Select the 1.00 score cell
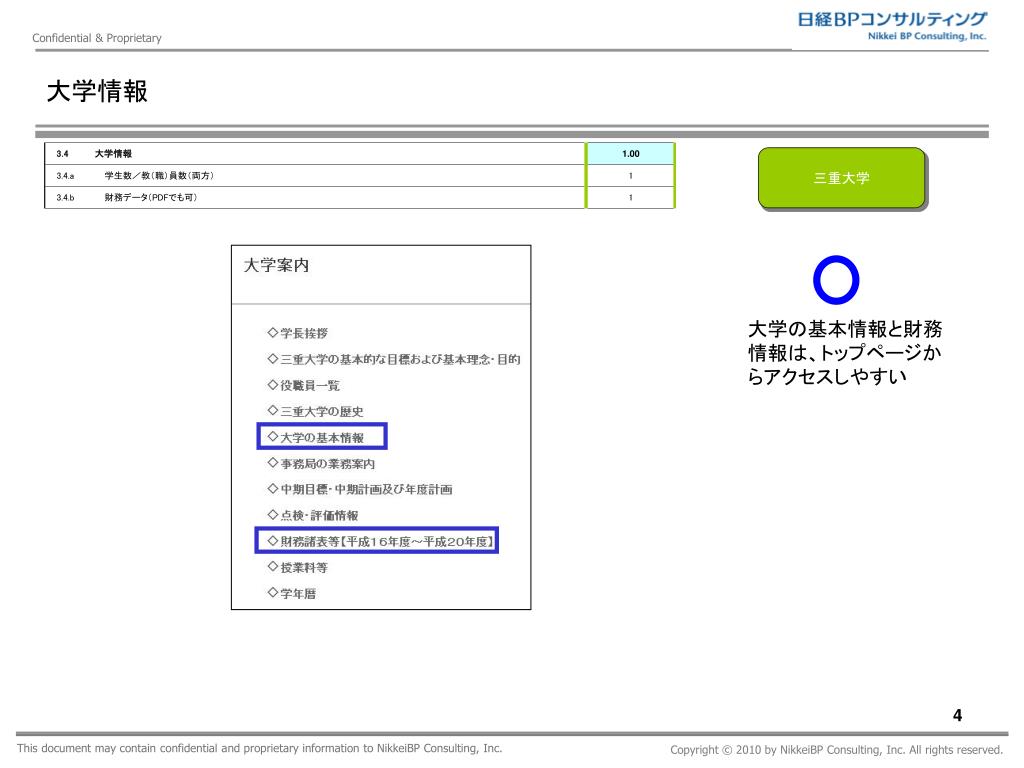 (631, 153)
